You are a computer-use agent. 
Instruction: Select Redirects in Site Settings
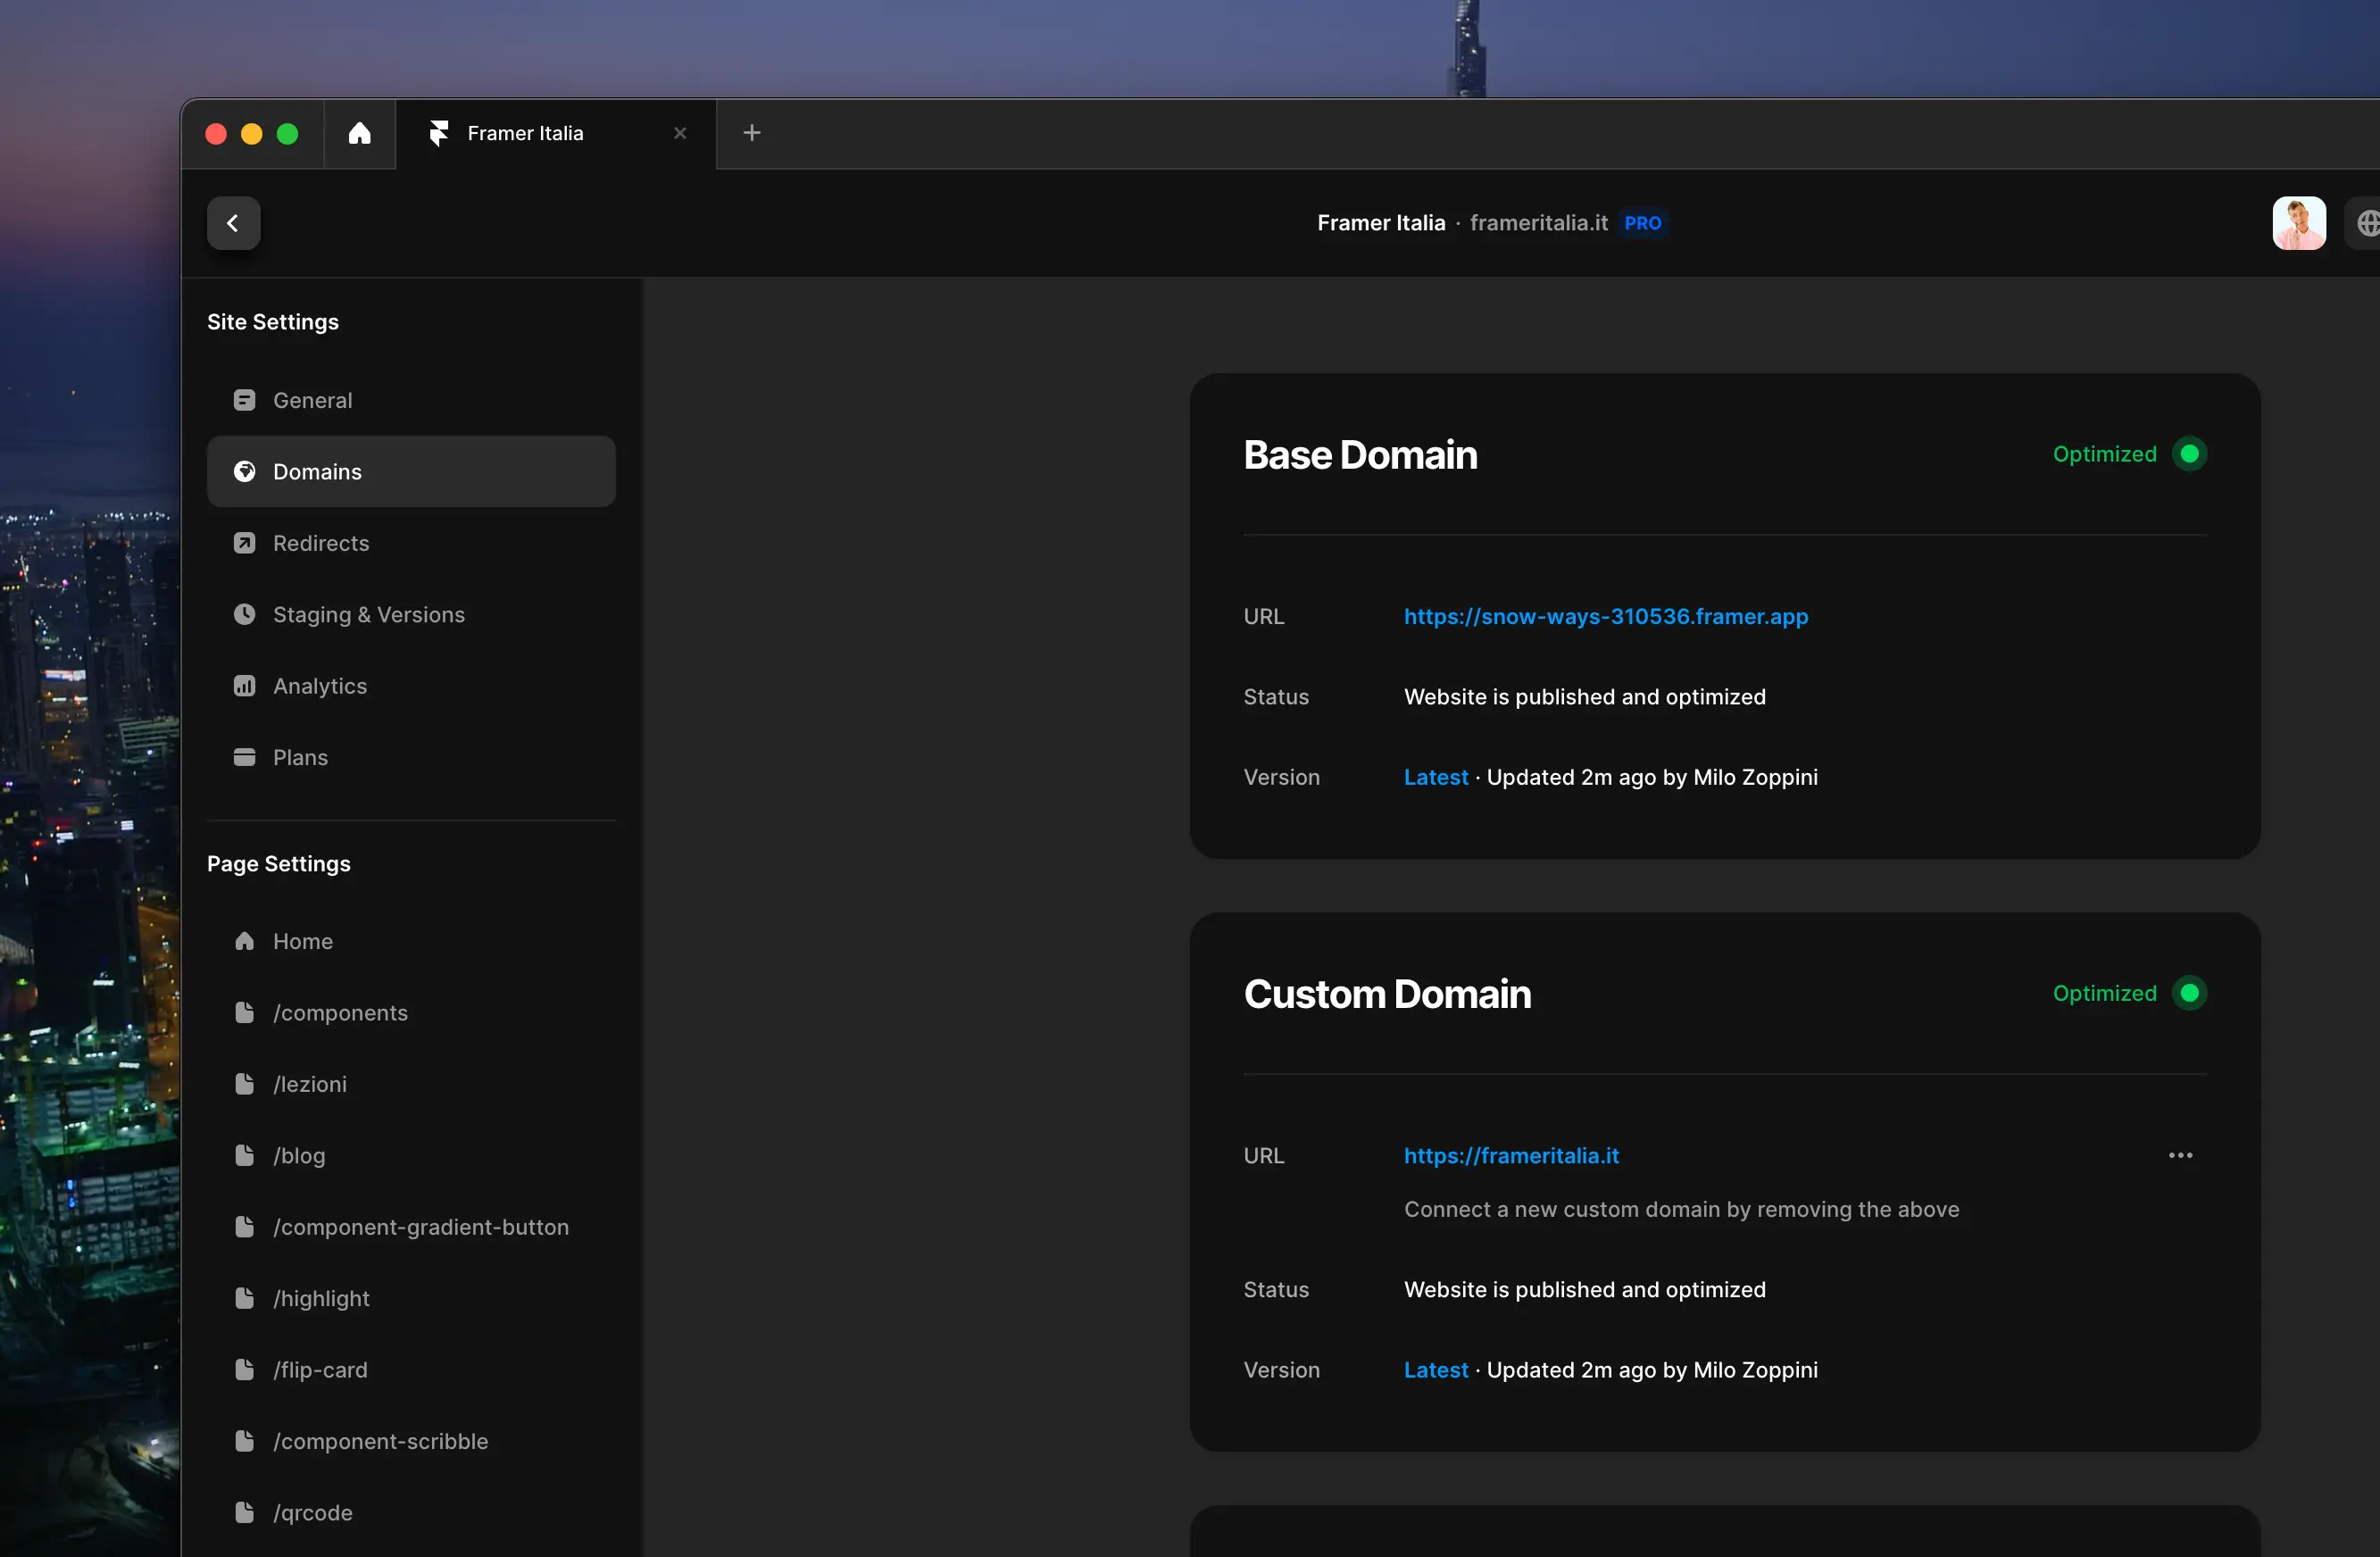(x=320, y=543)
